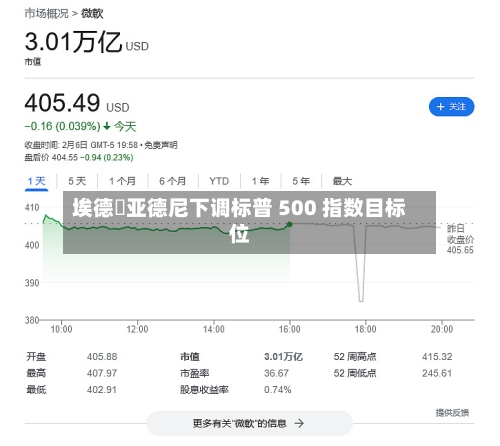500x446 pixels.
Task: Click the 10:00 time axis label
Action: (x=61, y=329)
